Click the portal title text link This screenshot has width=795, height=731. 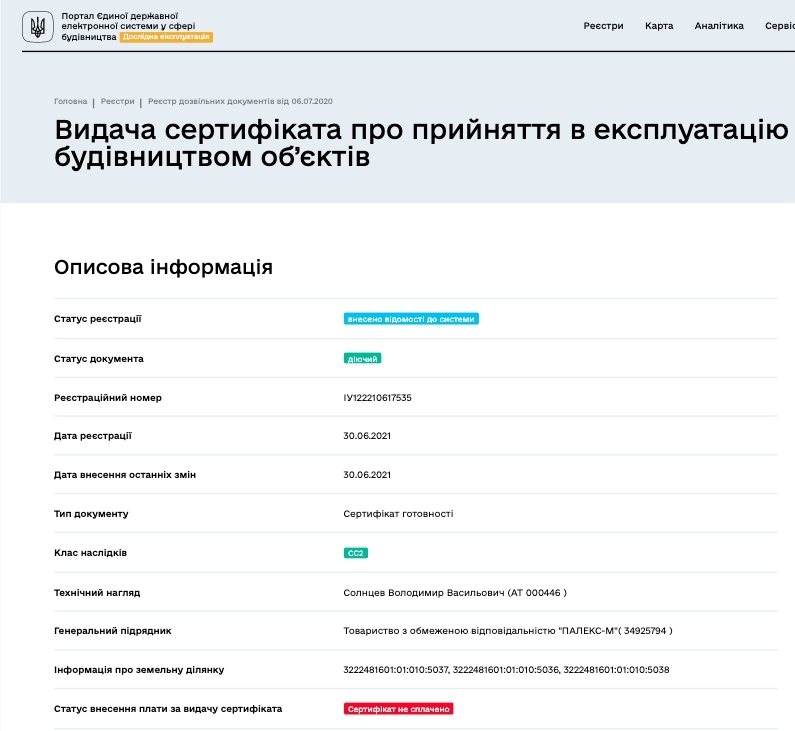click(x=128, y=26)
